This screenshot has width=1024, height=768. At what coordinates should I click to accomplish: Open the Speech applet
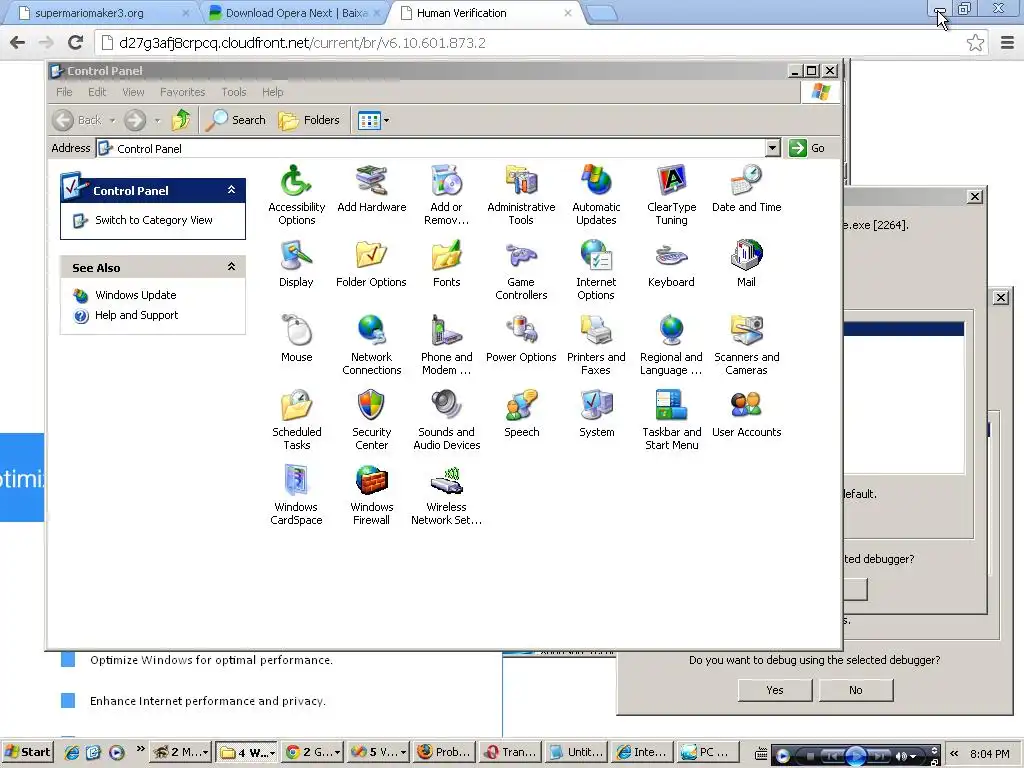click(521, 414)
